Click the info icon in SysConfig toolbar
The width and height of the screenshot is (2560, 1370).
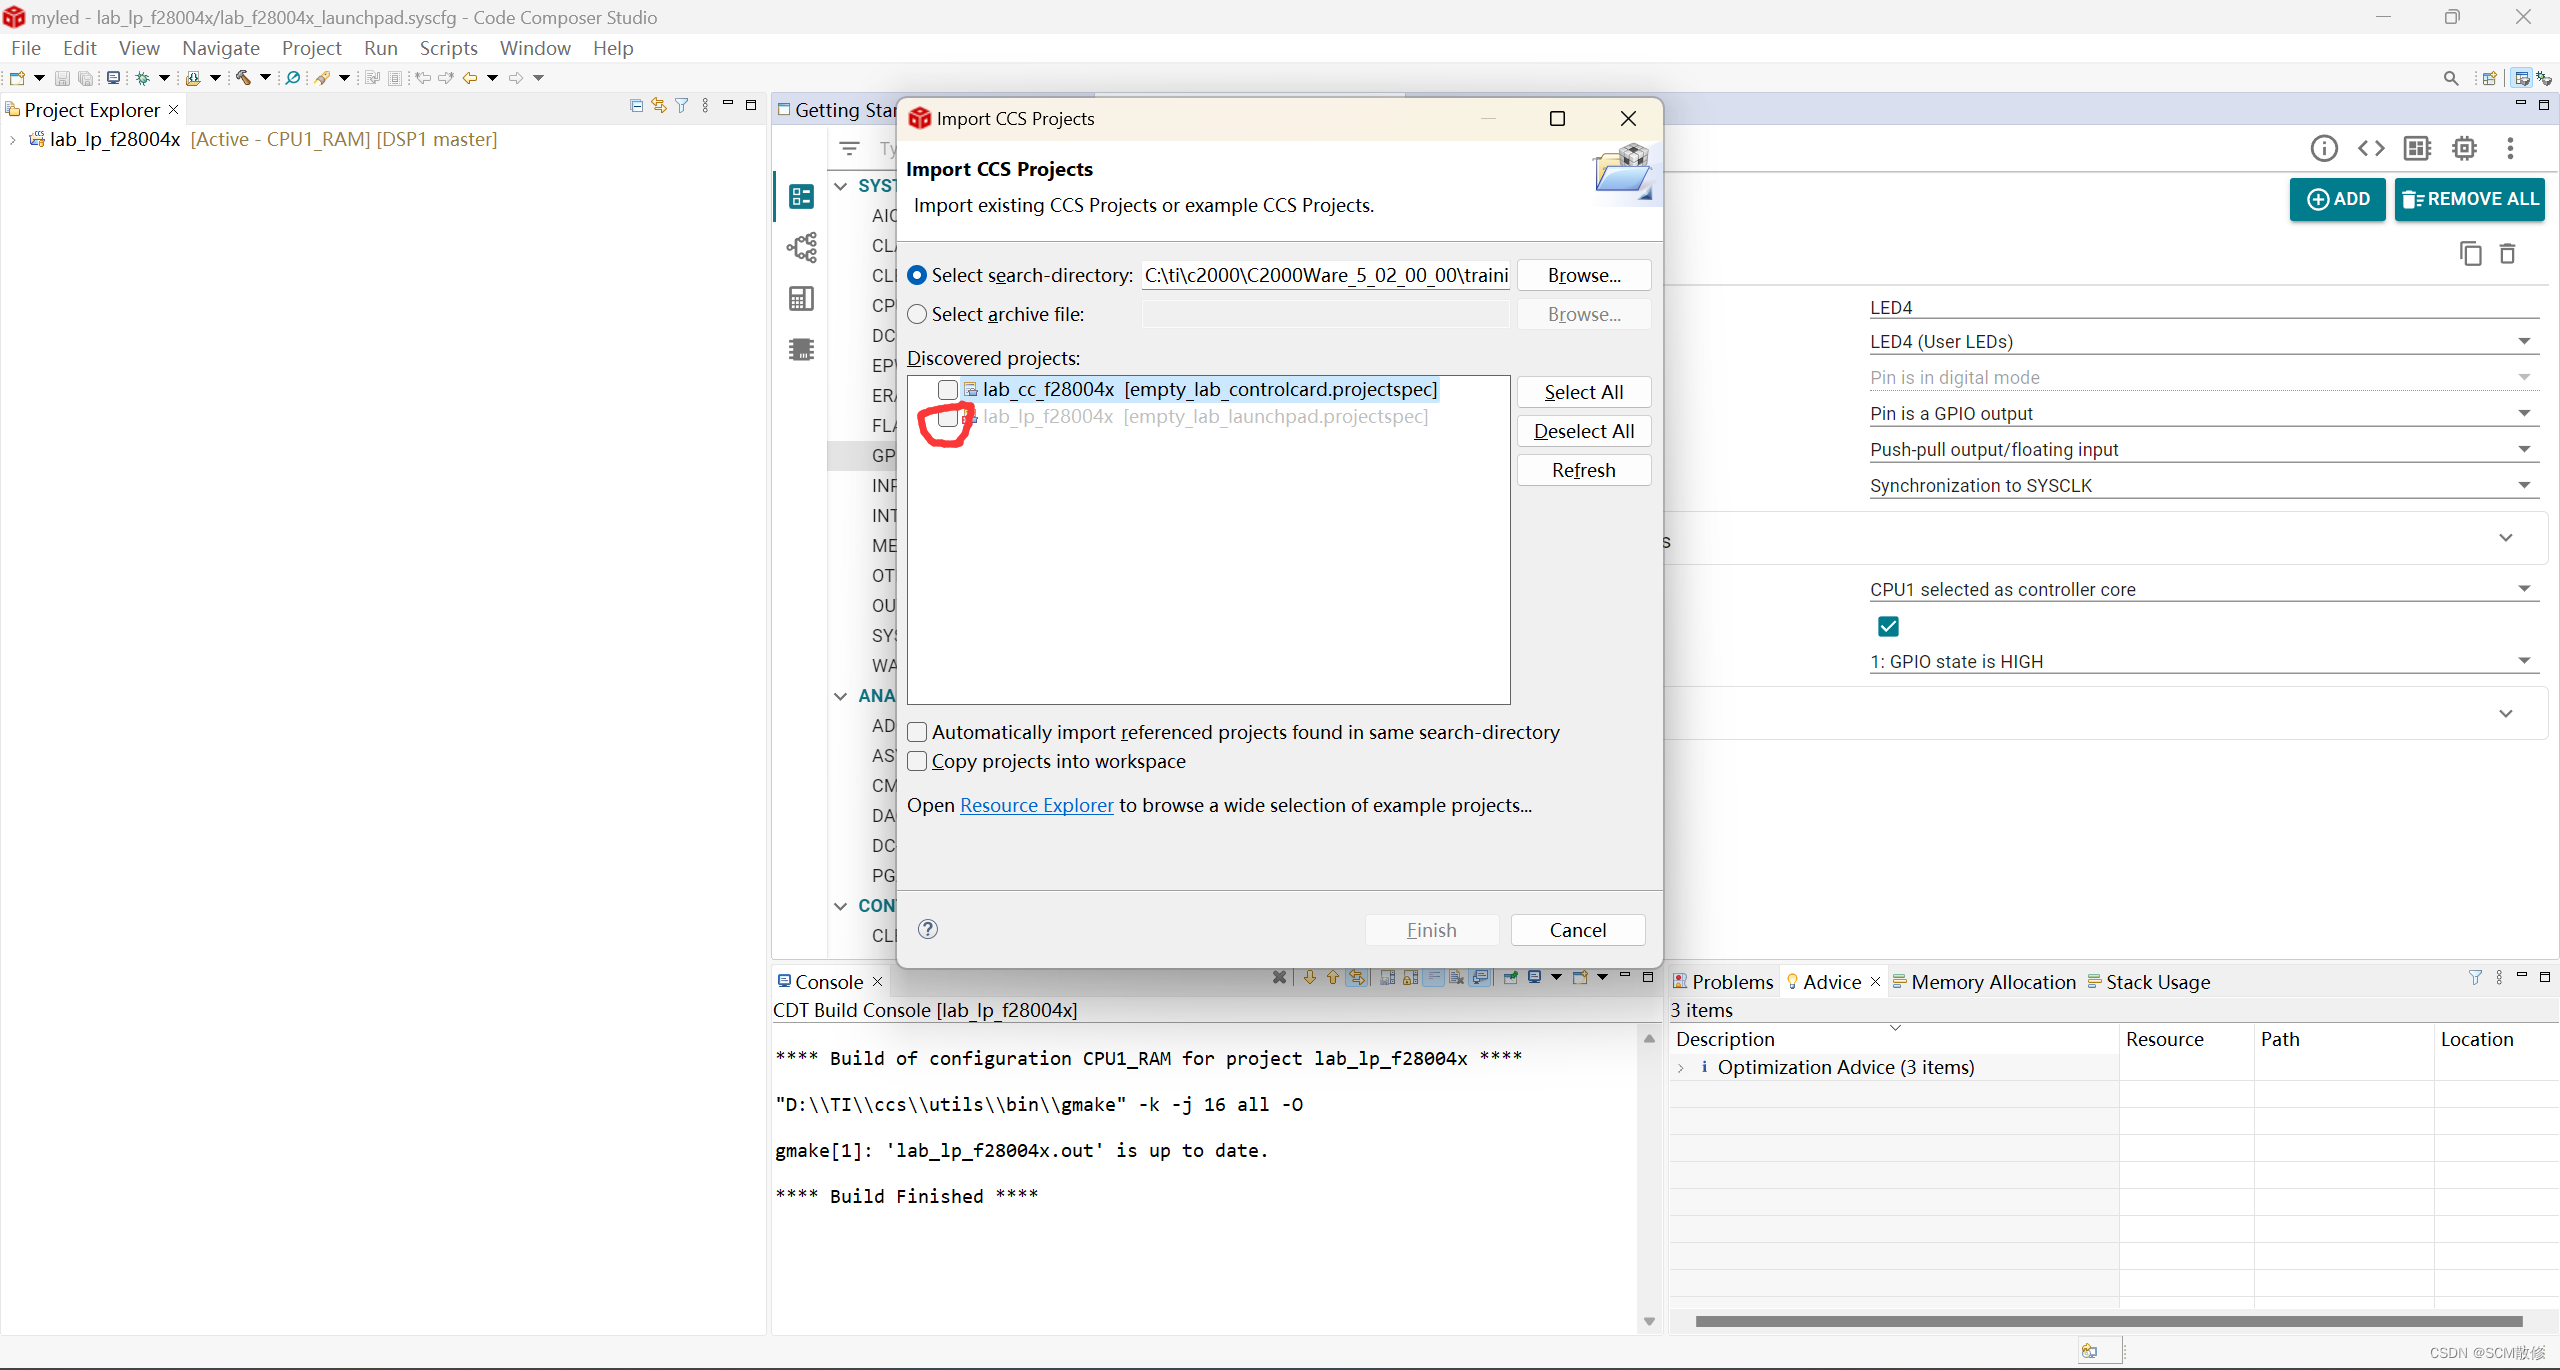2323,148
